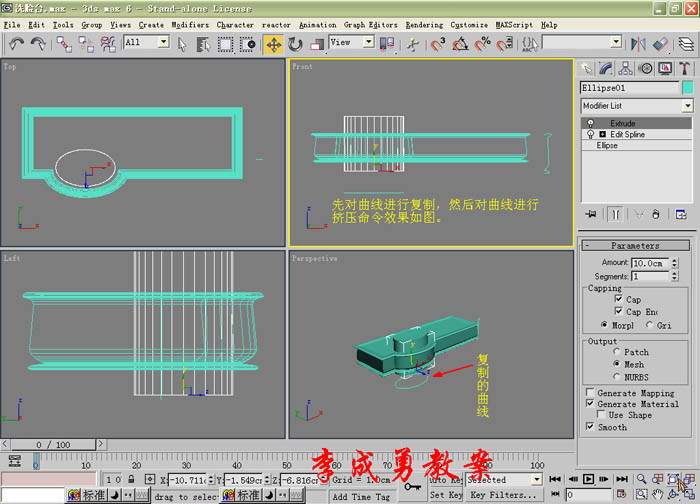Select the Grid capping radio button
Image resolution: width=700 pixels, height=504 pixels.
click(x=649, y=325)
